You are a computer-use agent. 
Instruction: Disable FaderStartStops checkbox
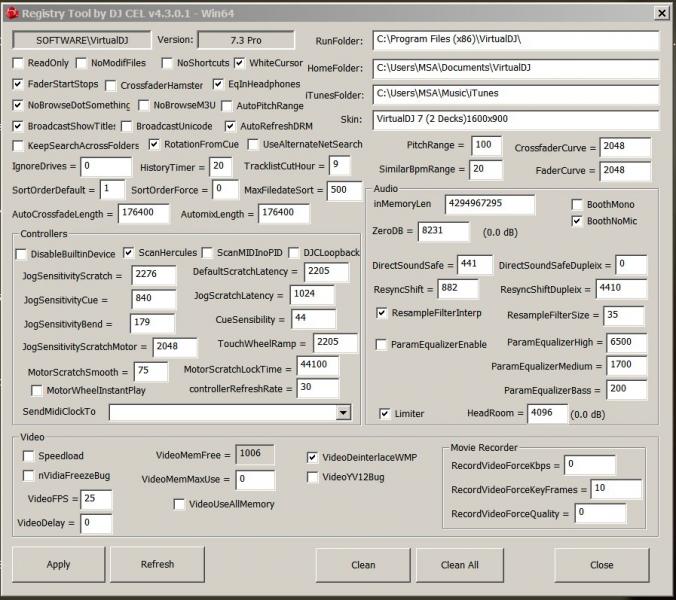point(18,84)
